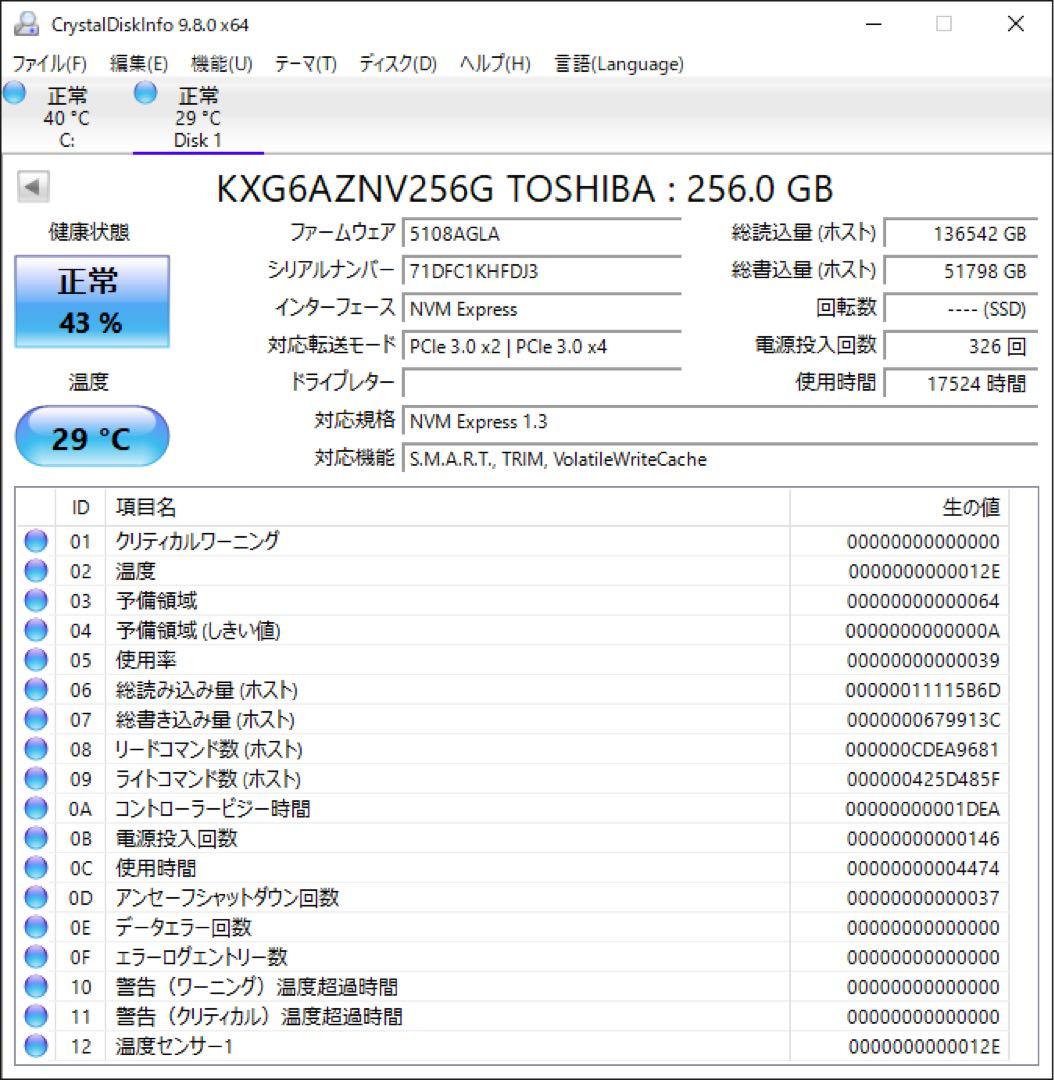This screenshot has height=1080, width=1054.
Task: Open the ファイル(F) menu
Action: point(50,64)
